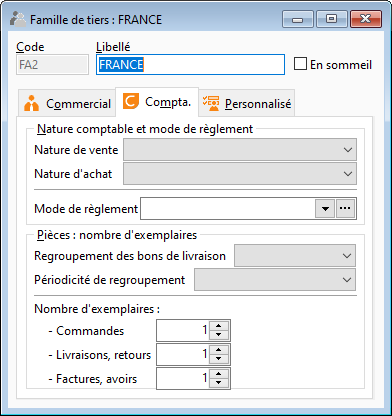Viewport: 392px width, 416px height.
Task: Click the window title bar users icon
Action: 18,19
